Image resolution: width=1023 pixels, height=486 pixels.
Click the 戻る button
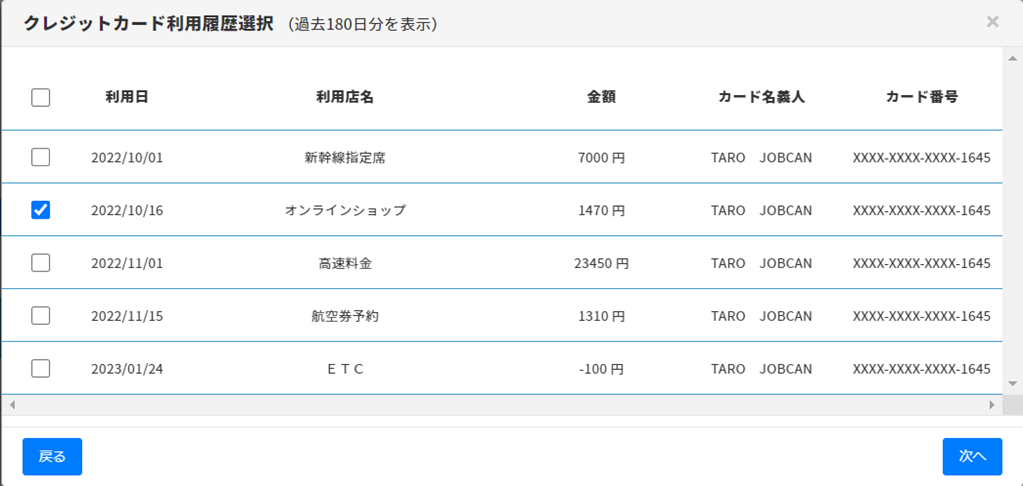(x=52, y=456)
